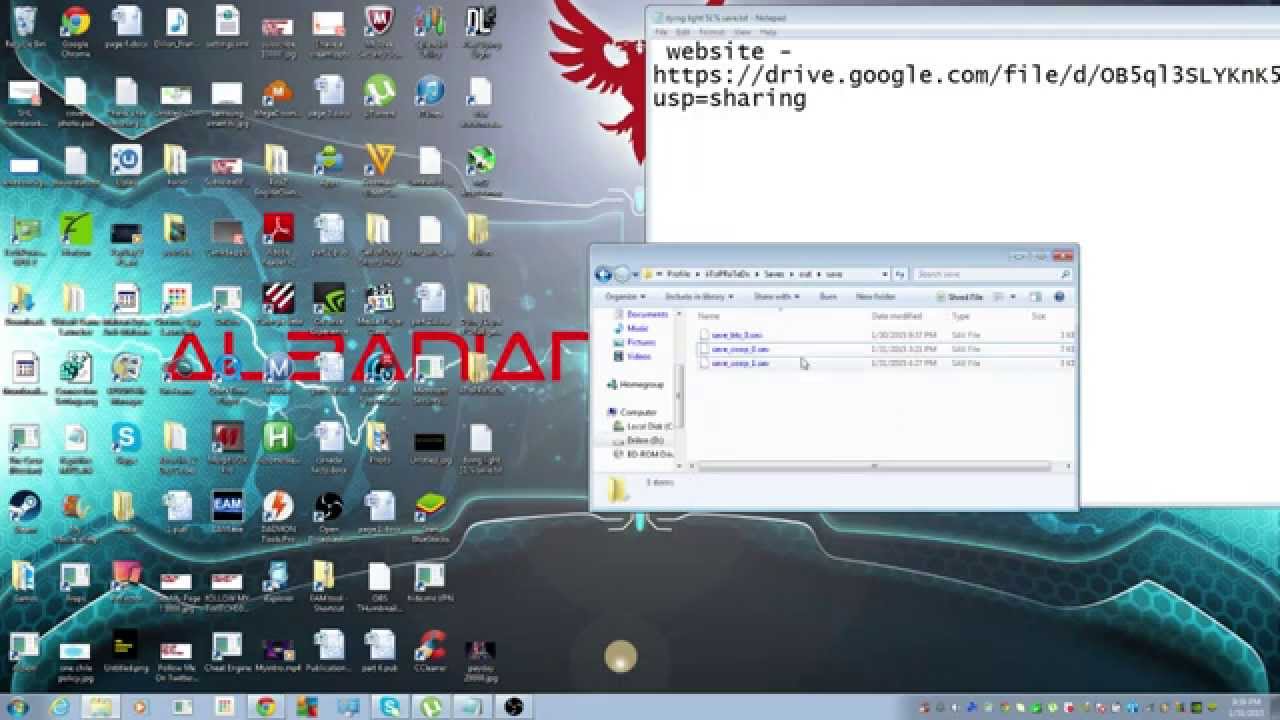
Task: Switch to Skype on the taskbar
Action: coord(390,707)
